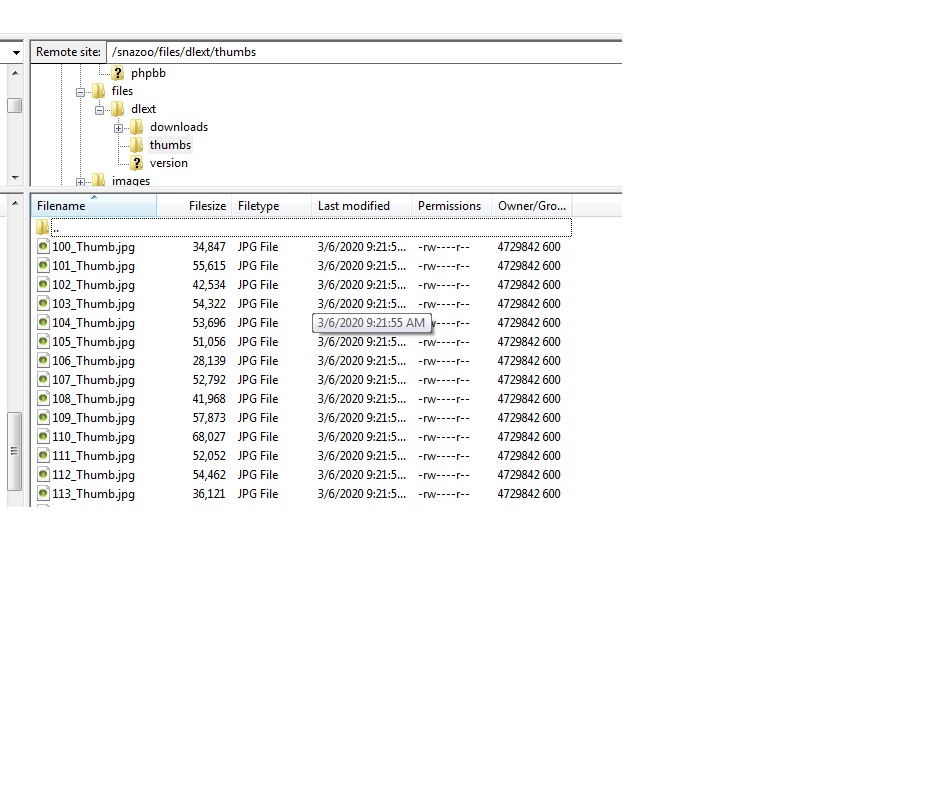Sort by Filename column header
939x800 pixels.
[x=93, y=206]
